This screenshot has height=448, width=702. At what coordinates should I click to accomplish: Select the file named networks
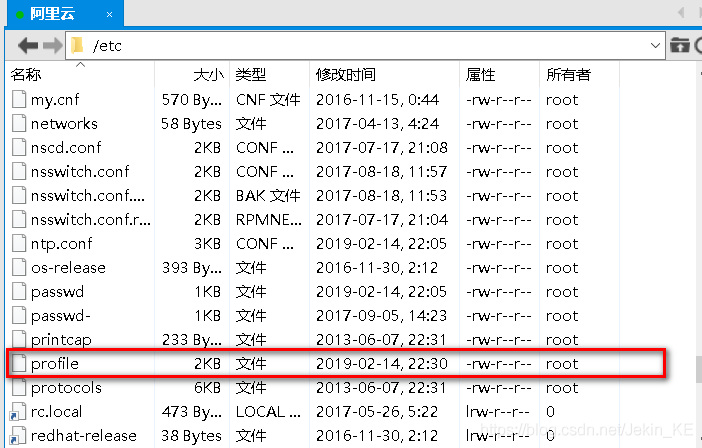[64, 124]
